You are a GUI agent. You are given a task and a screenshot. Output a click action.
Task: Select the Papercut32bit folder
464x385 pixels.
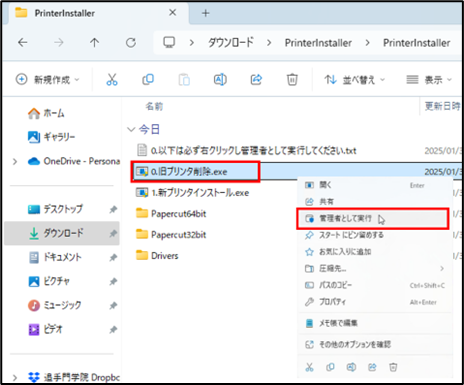pos(171,235)
